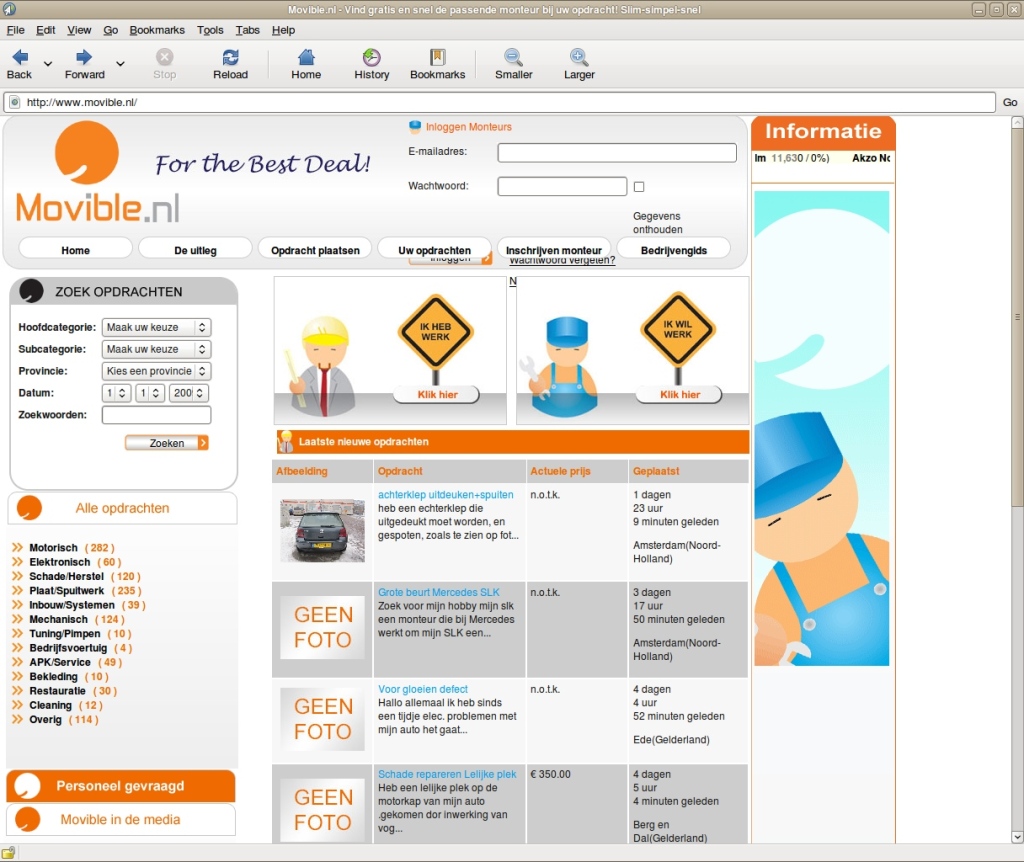Enlarge text with Larger zoom icon
The height and width of the screenshot is (862, 1024).
click(579, 58)
